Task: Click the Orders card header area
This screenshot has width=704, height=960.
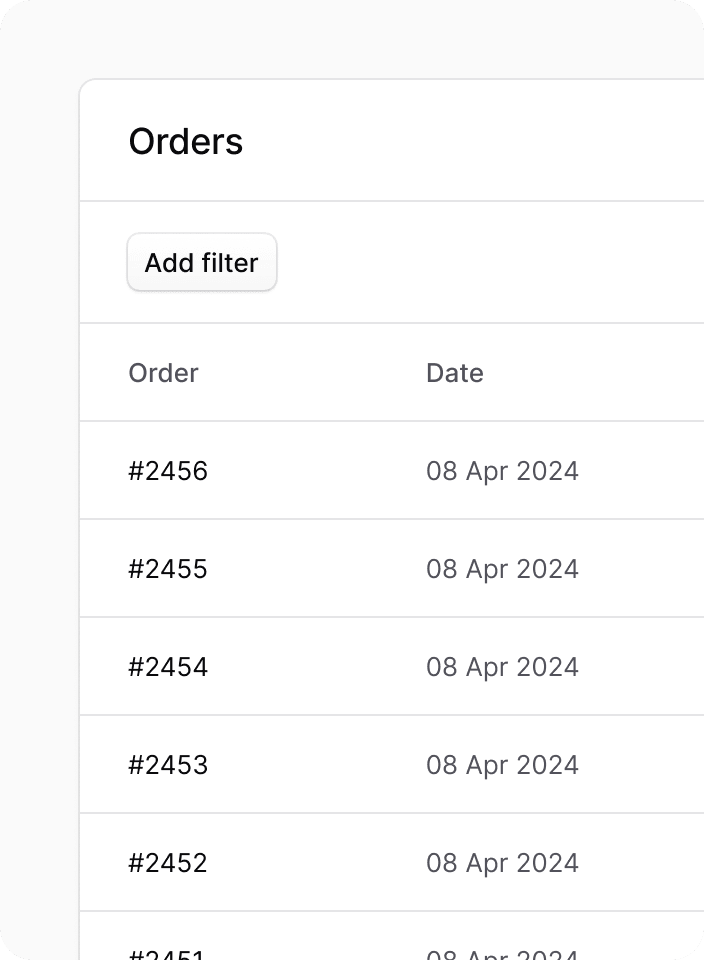Action: [x=390, y=140]
